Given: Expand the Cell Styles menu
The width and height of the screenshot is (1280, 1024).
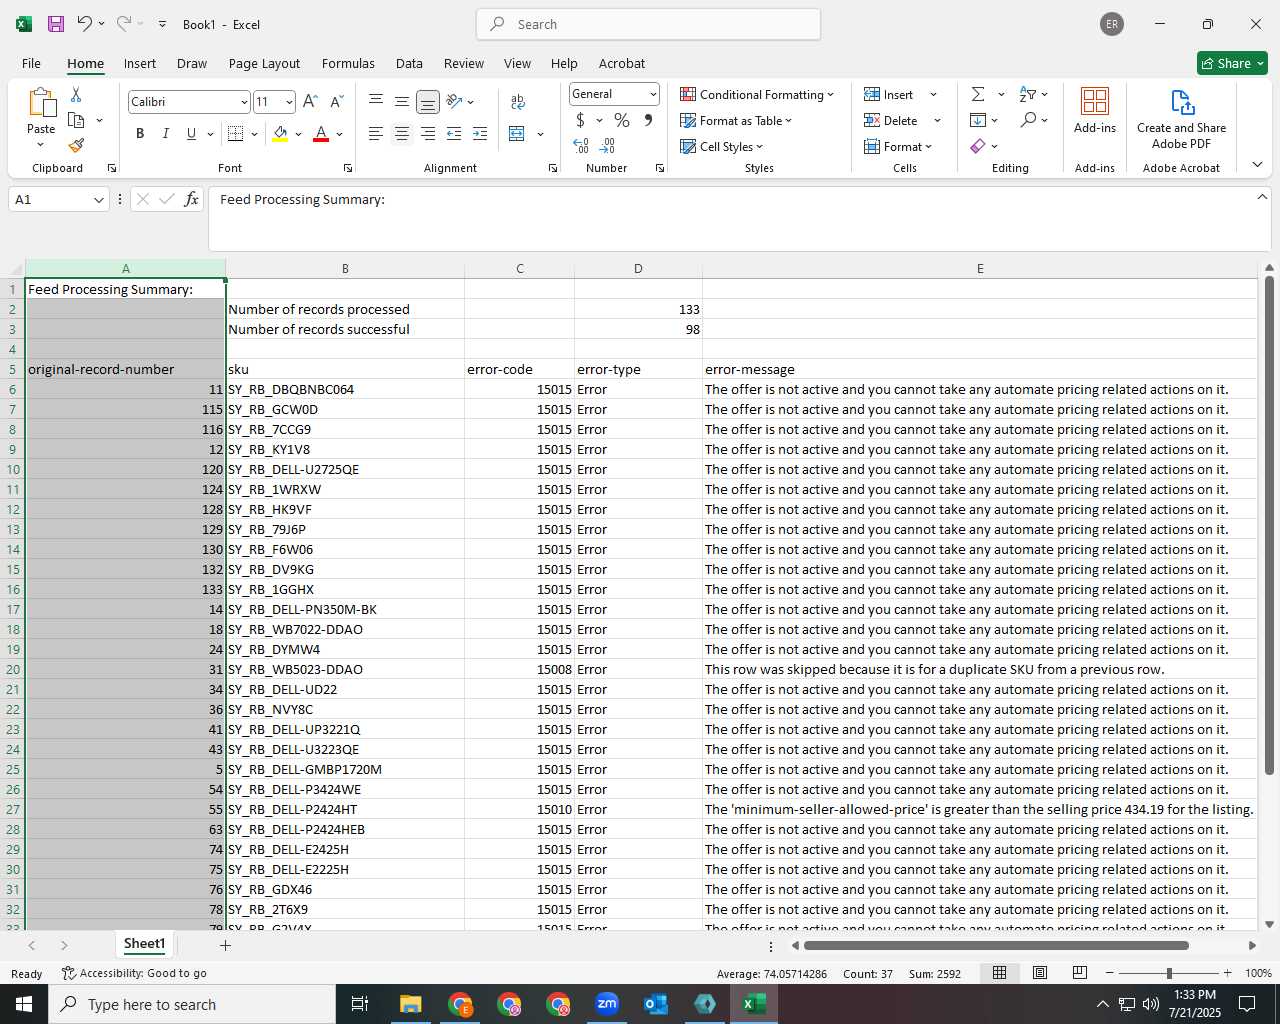Looking at the screenshot, I should tap(721, 146).
